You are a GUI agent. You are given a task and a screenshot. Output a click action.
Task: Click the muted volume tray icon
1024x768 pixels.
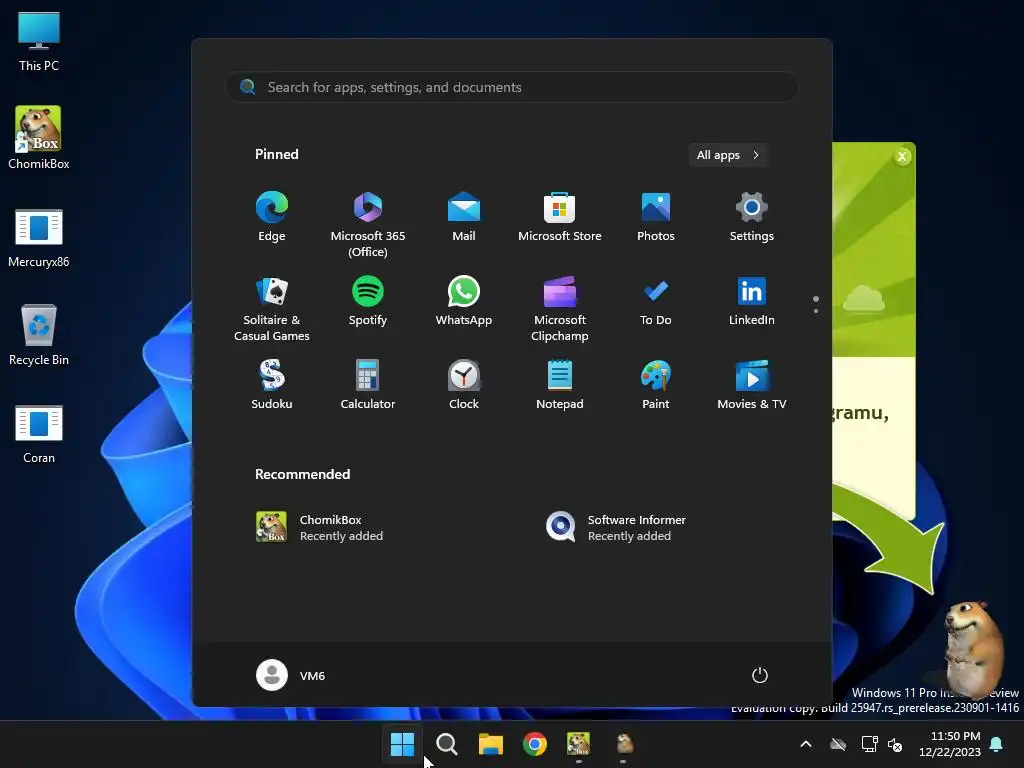click(x=895, y=744)
